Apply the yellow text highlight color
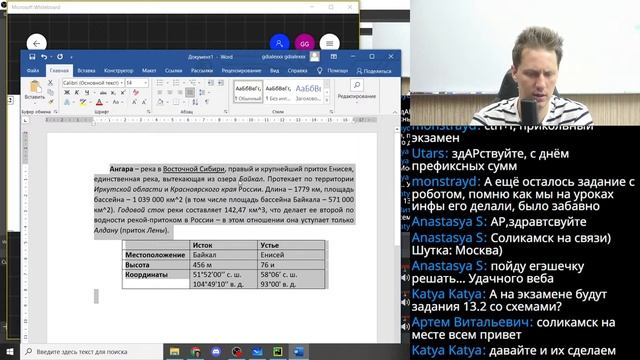Image resolution: width=640 pixels, height=360 pixels. [x=83, y=102]
